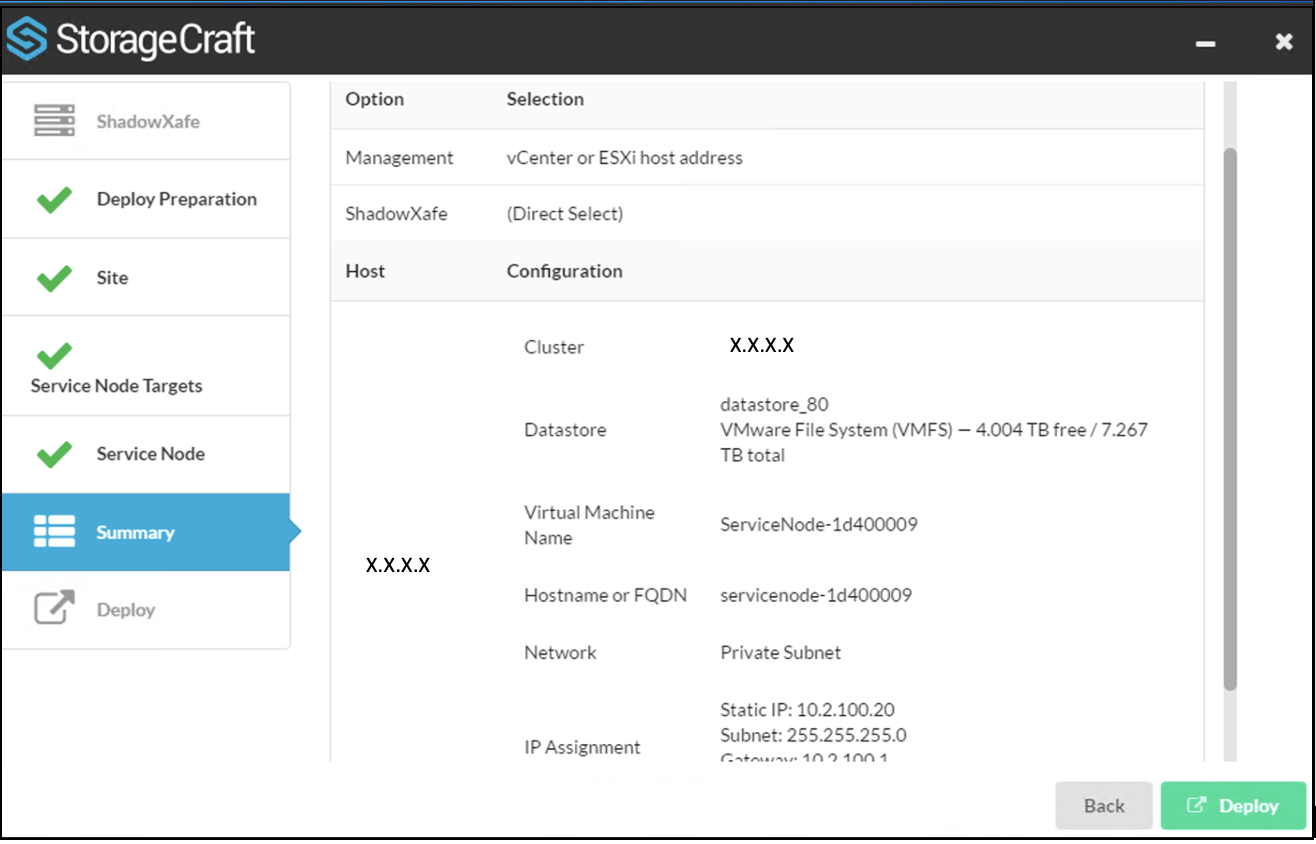Viewport: 1316px width, 844px height.
Task: Click the Selection column header
Action: click(x=545, y=99)
